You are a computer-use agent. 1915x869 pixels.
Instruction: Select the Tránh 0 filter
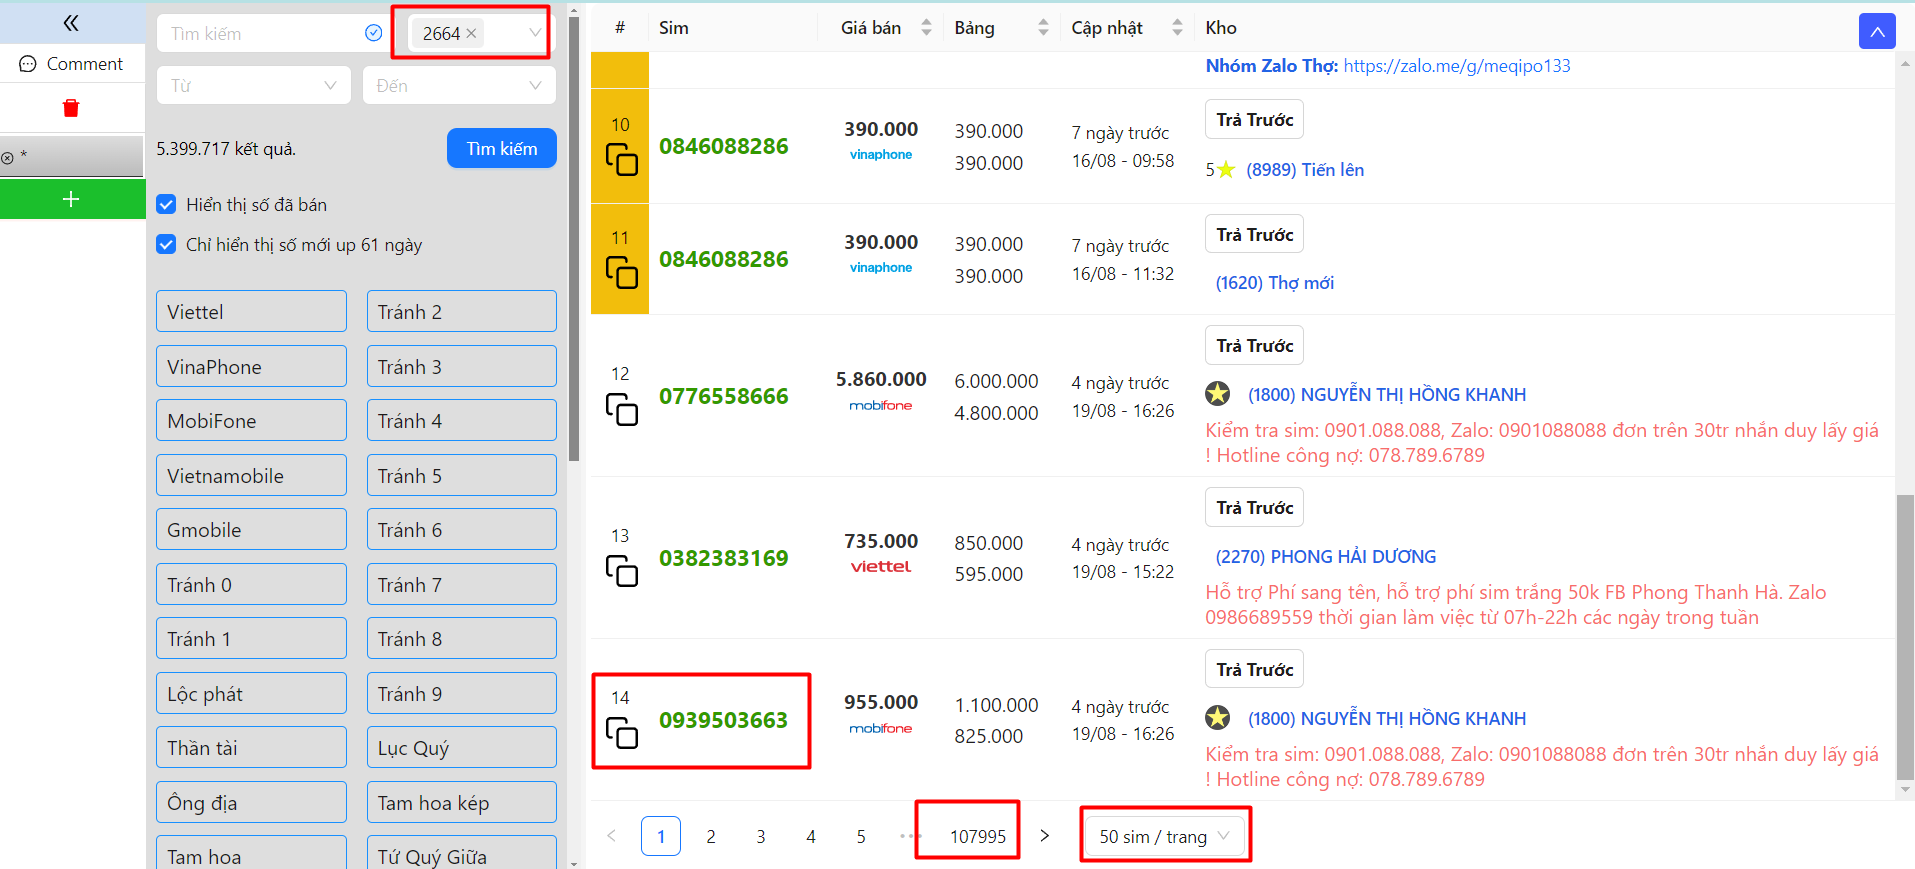coord(251,584)
